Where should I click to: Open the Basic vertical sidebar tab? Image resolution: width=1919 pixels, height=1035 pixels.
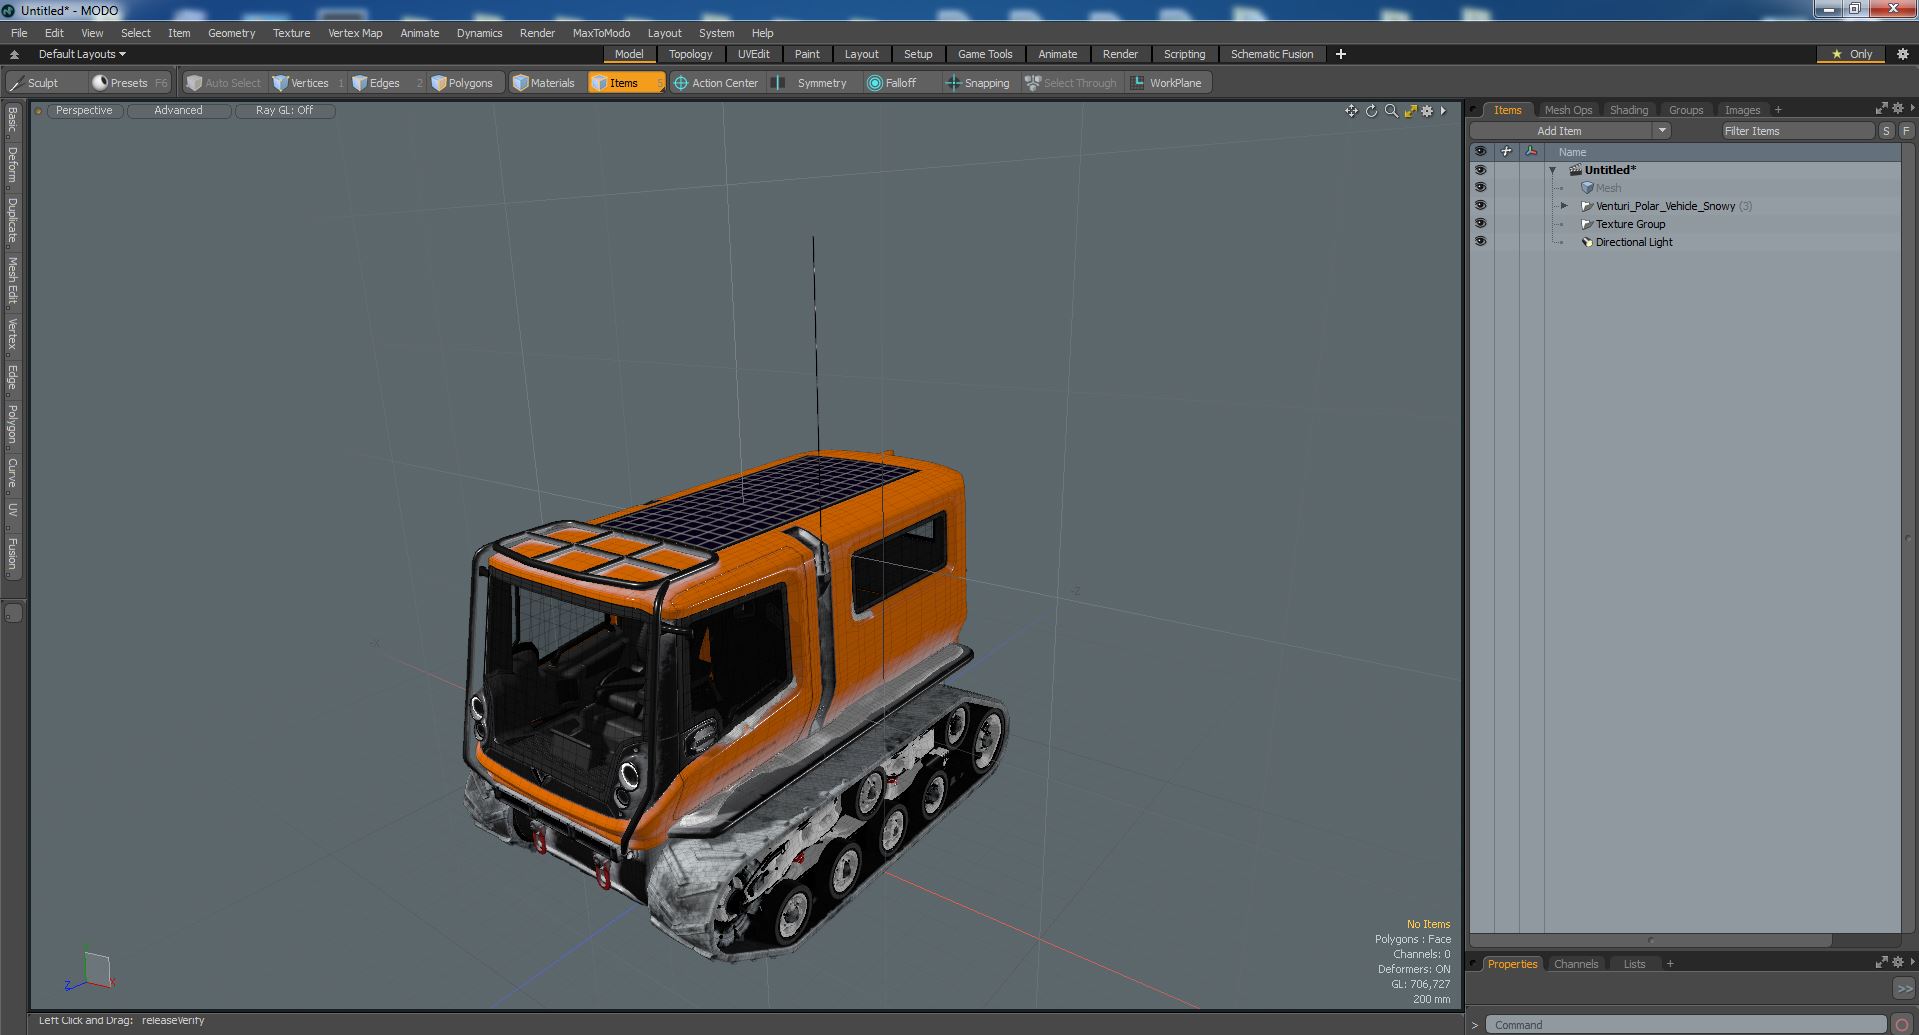coord(13,120)
